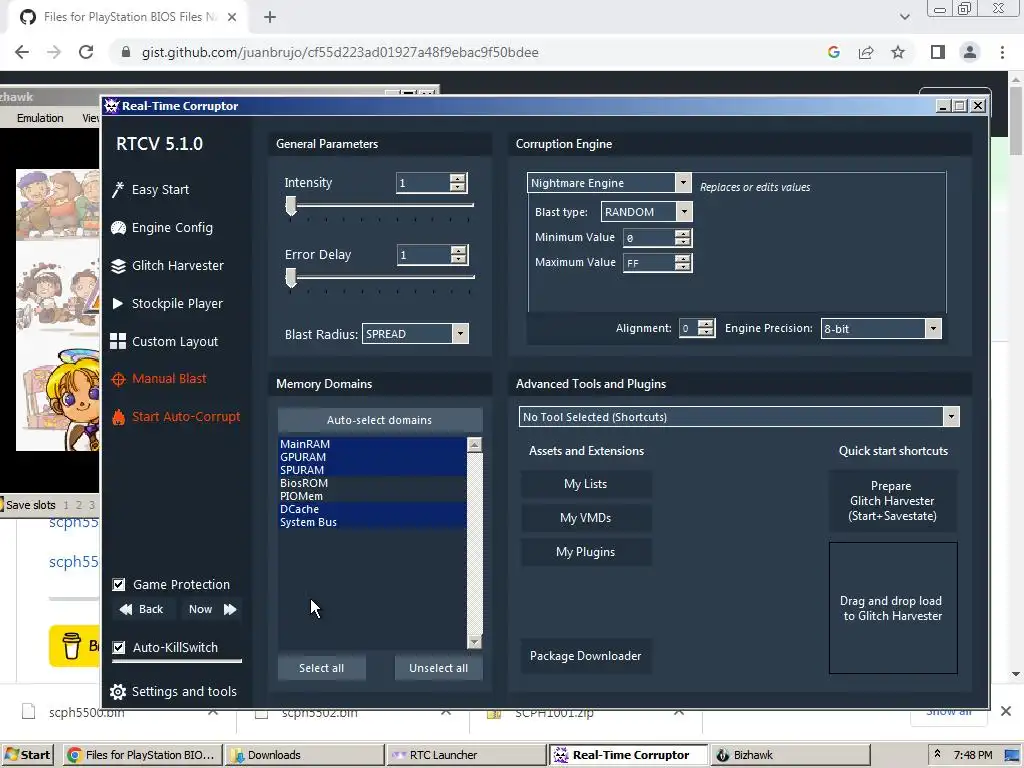
Task: Open My Plugins
Action: [x=586, y=552]
